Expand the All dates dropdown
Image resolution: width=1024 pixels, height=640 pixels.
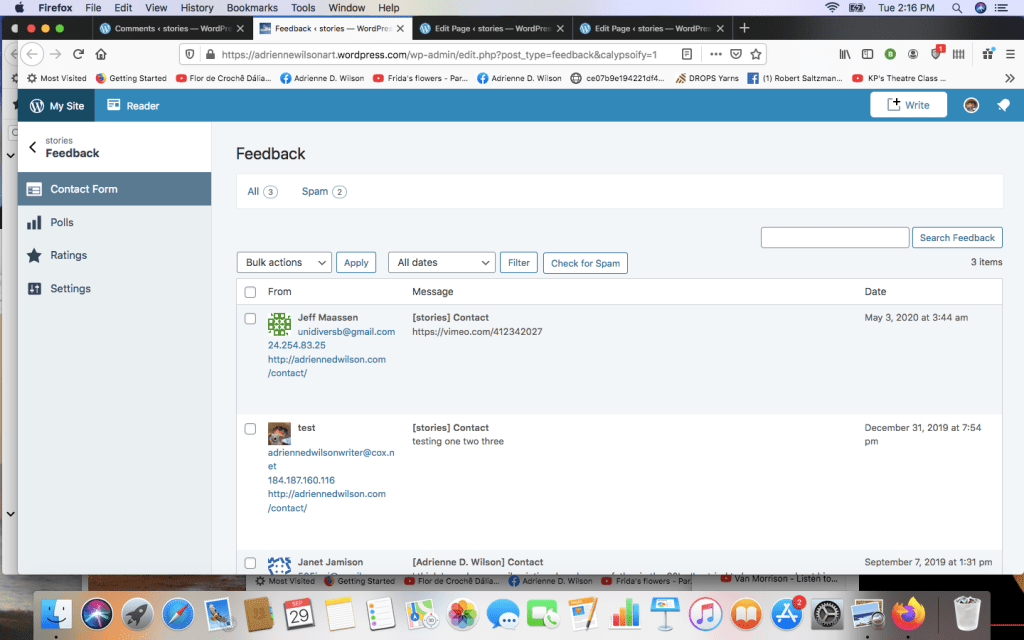coord(441,263)
